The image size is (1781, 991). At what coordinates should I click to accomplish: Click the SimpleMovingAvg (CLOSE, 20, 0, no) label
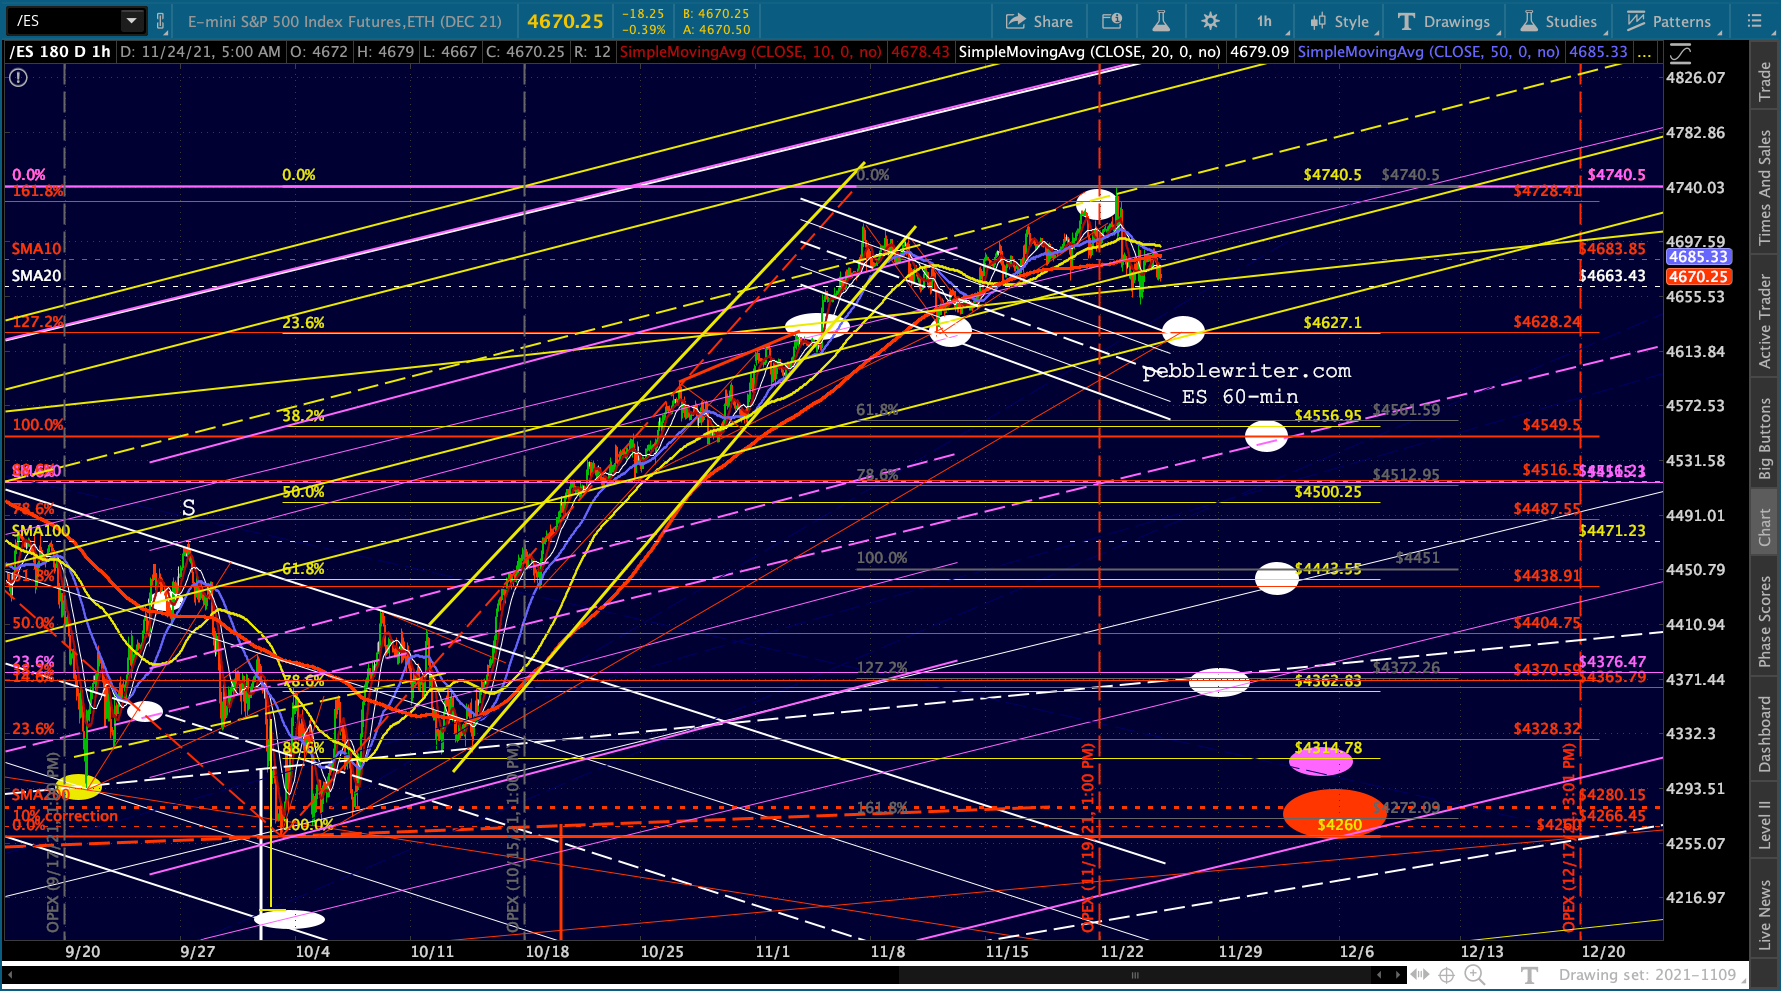pos(1089,52)
